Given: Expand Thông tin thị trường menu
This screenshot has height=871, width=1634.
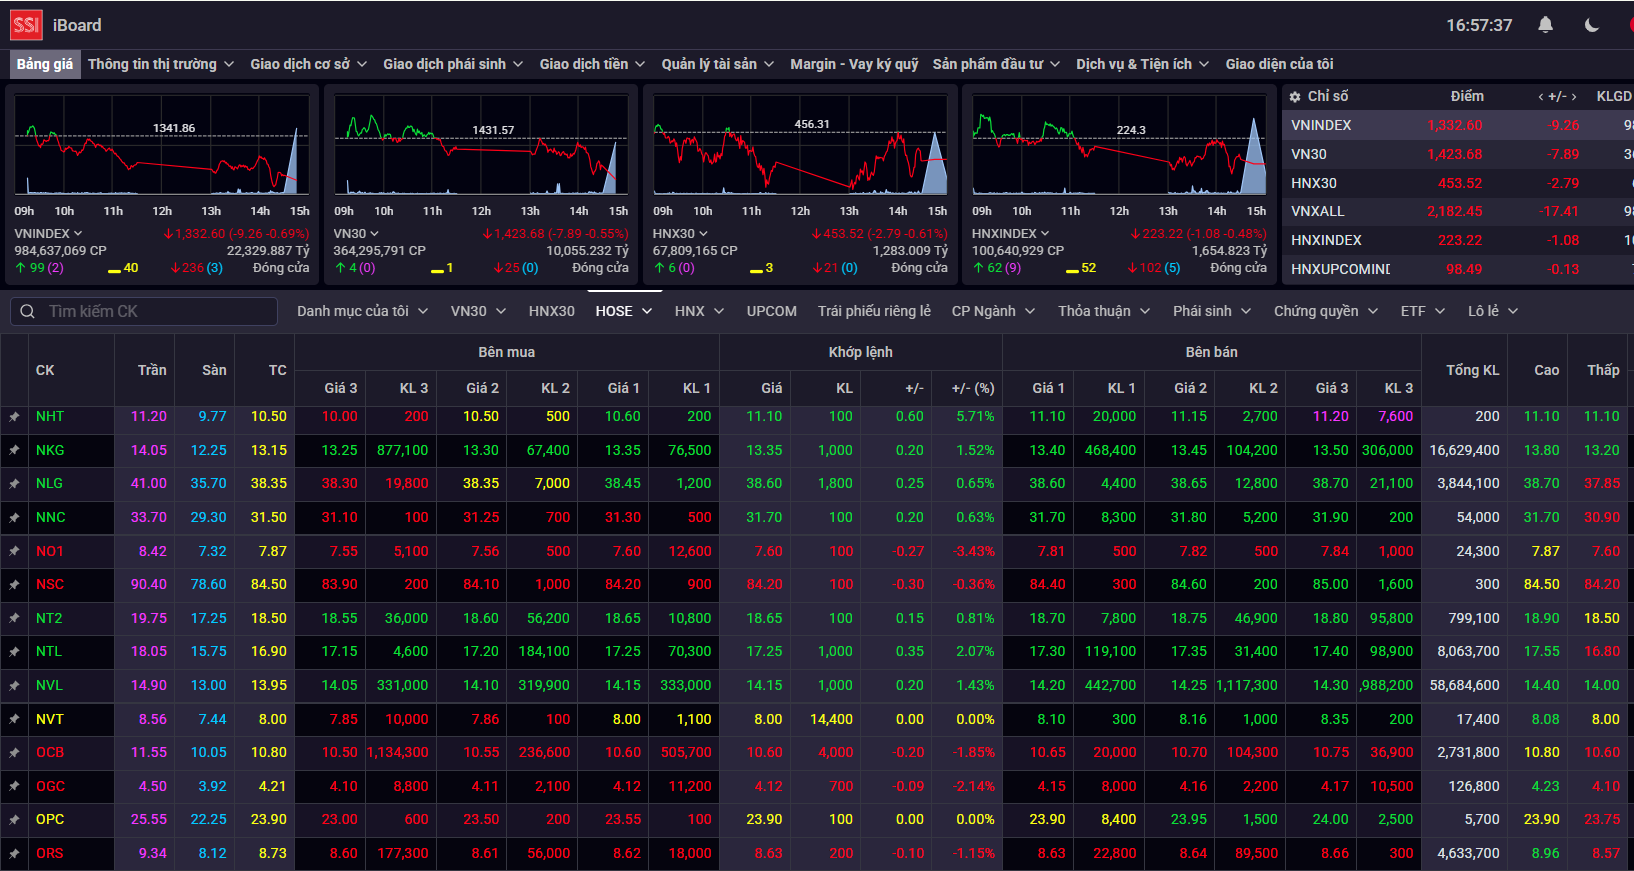Looking at the screenshot, I should click(x=161, y=64).
